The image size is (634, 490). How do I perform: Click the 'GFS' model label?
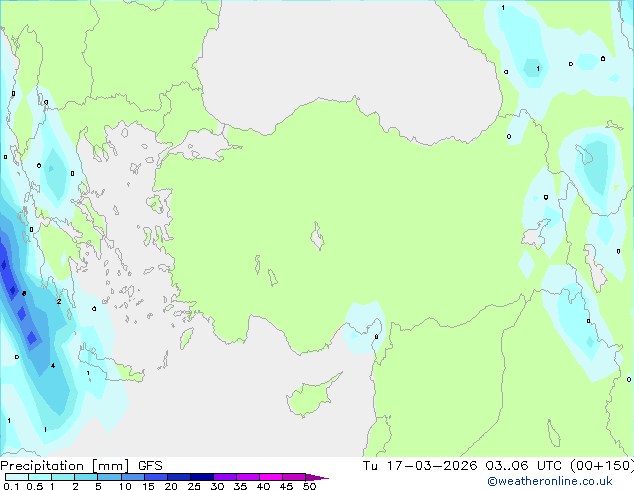pyautogui.click(x=150, y=466)
